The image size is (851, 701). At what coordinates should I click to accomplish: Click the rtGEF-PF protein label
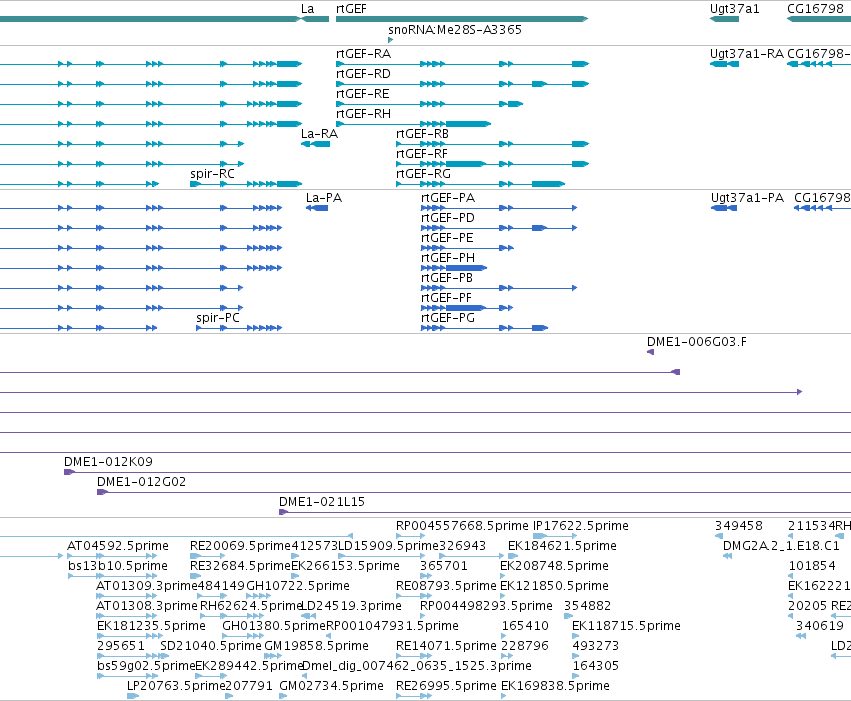[x=446, y=298]
